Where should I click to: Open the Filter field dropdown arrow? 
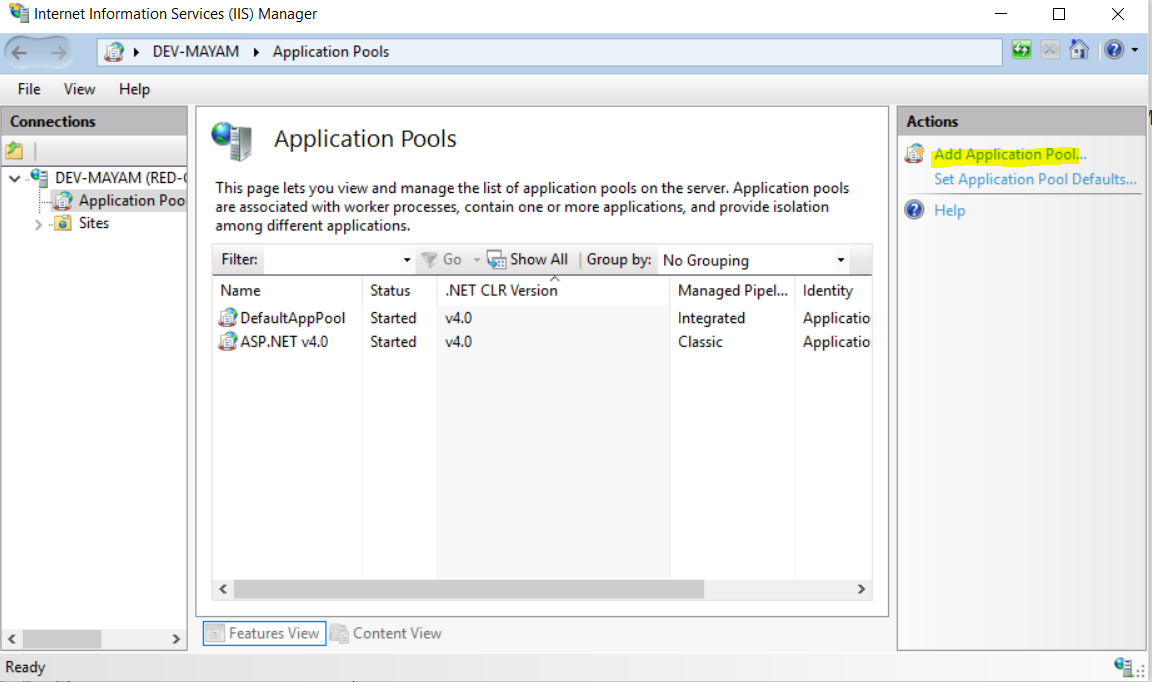(406, 260)
